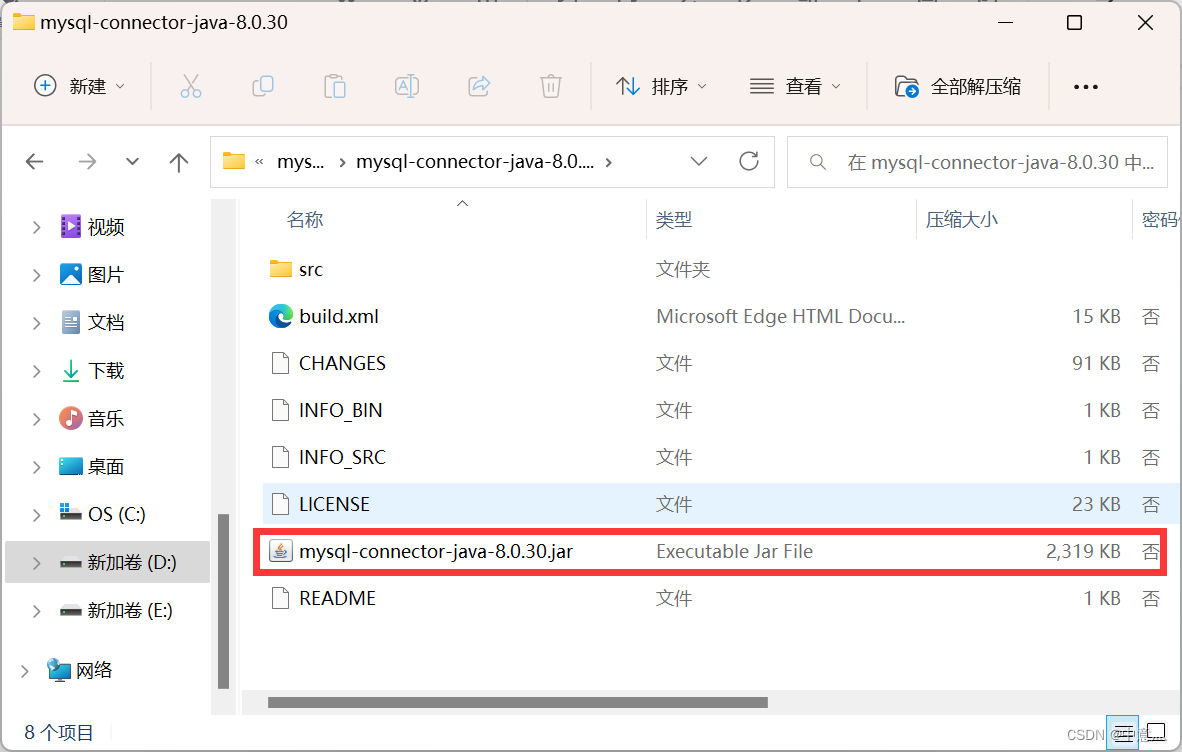Switch to details view icon in status bar
This screenshot has height=752, width=1182.
coord(1122,732)
